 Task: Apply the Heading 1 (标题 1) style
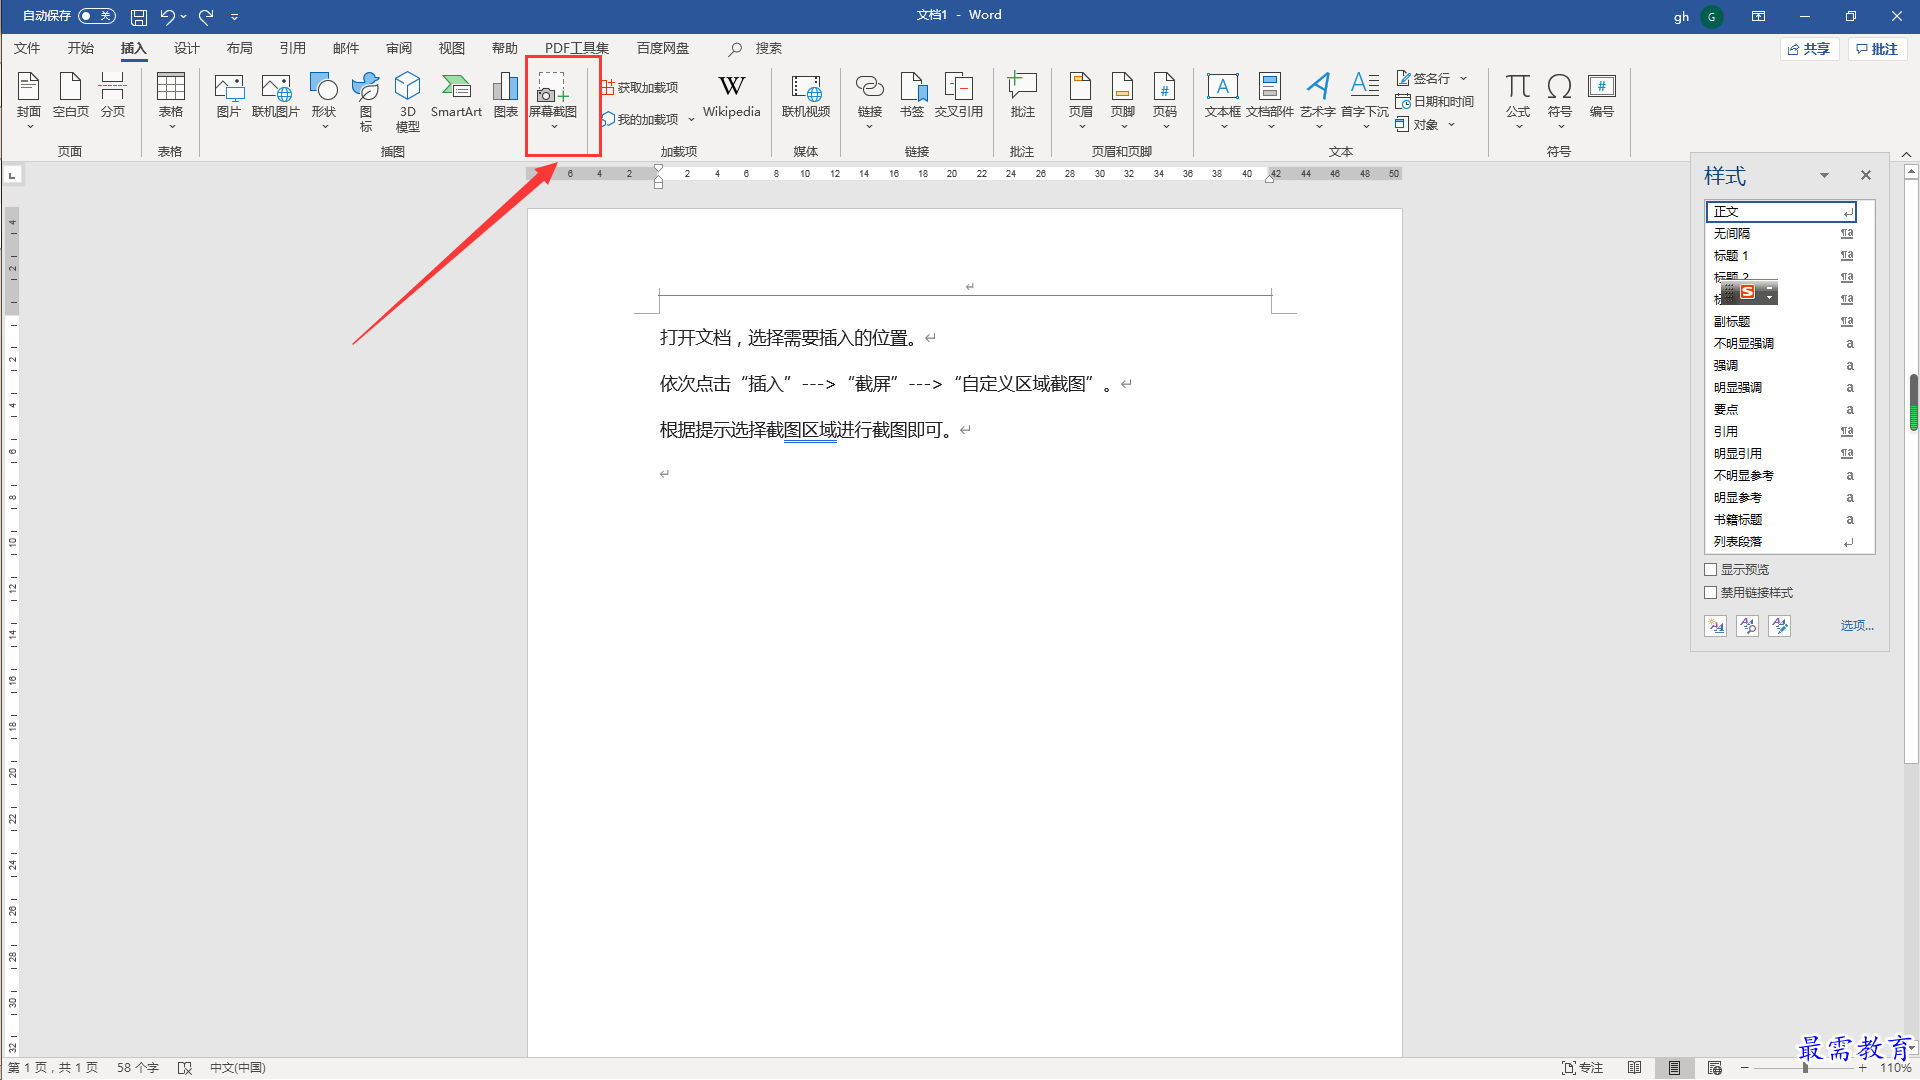(x=1781, y=256)
